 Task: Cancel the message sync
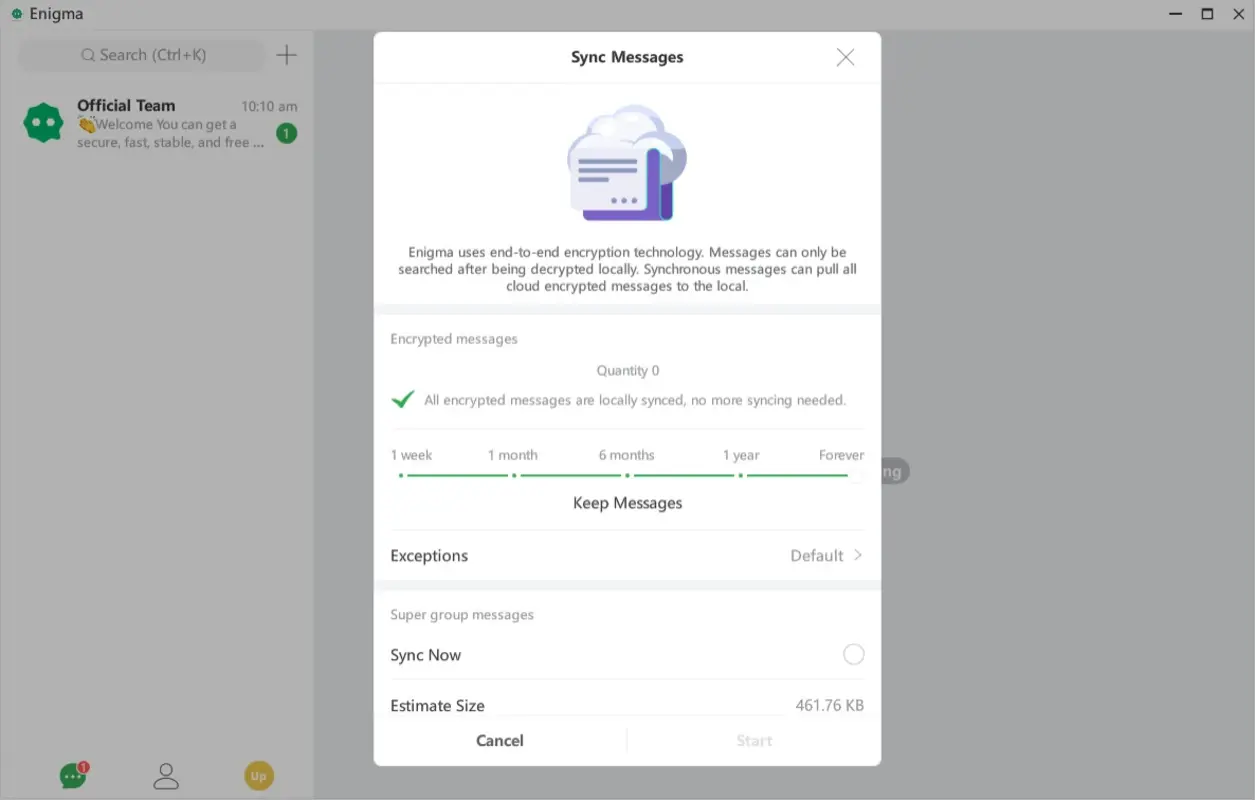pos(499,740)
